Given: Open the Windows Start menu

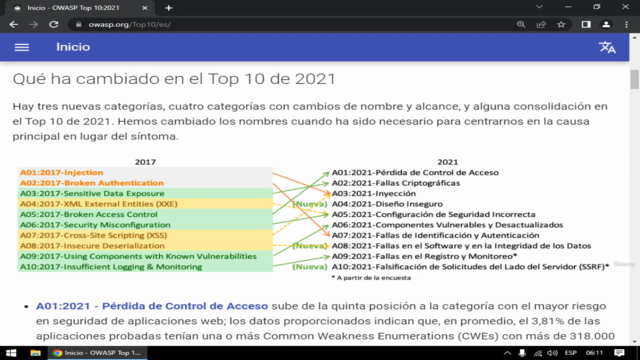Looking at the screenshot, I should [11, 353].
